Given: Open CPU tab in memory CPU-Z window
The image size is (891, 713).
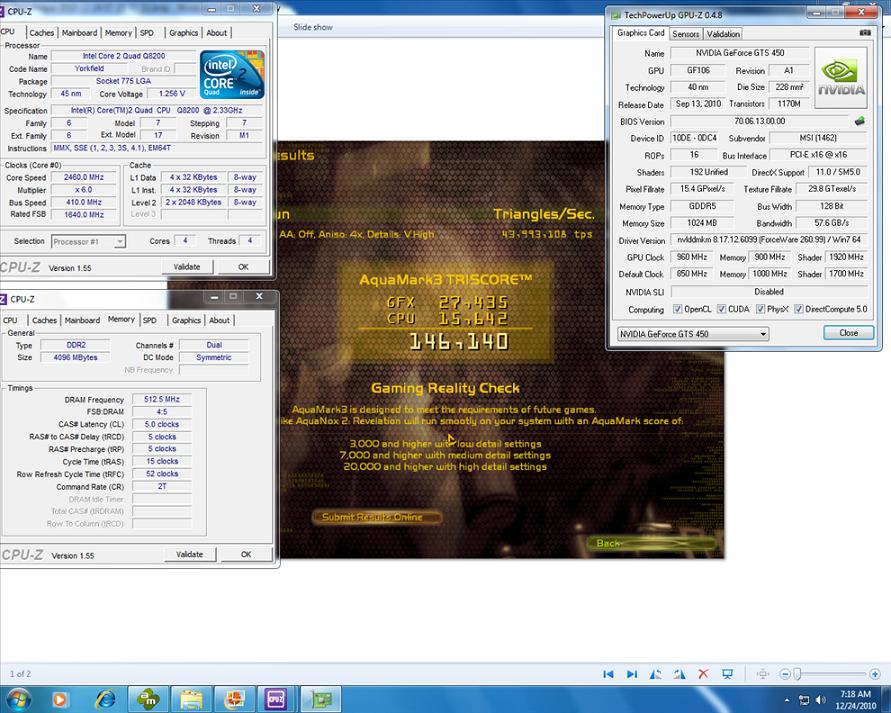Looking at the screenshot, I should (11, 320).
